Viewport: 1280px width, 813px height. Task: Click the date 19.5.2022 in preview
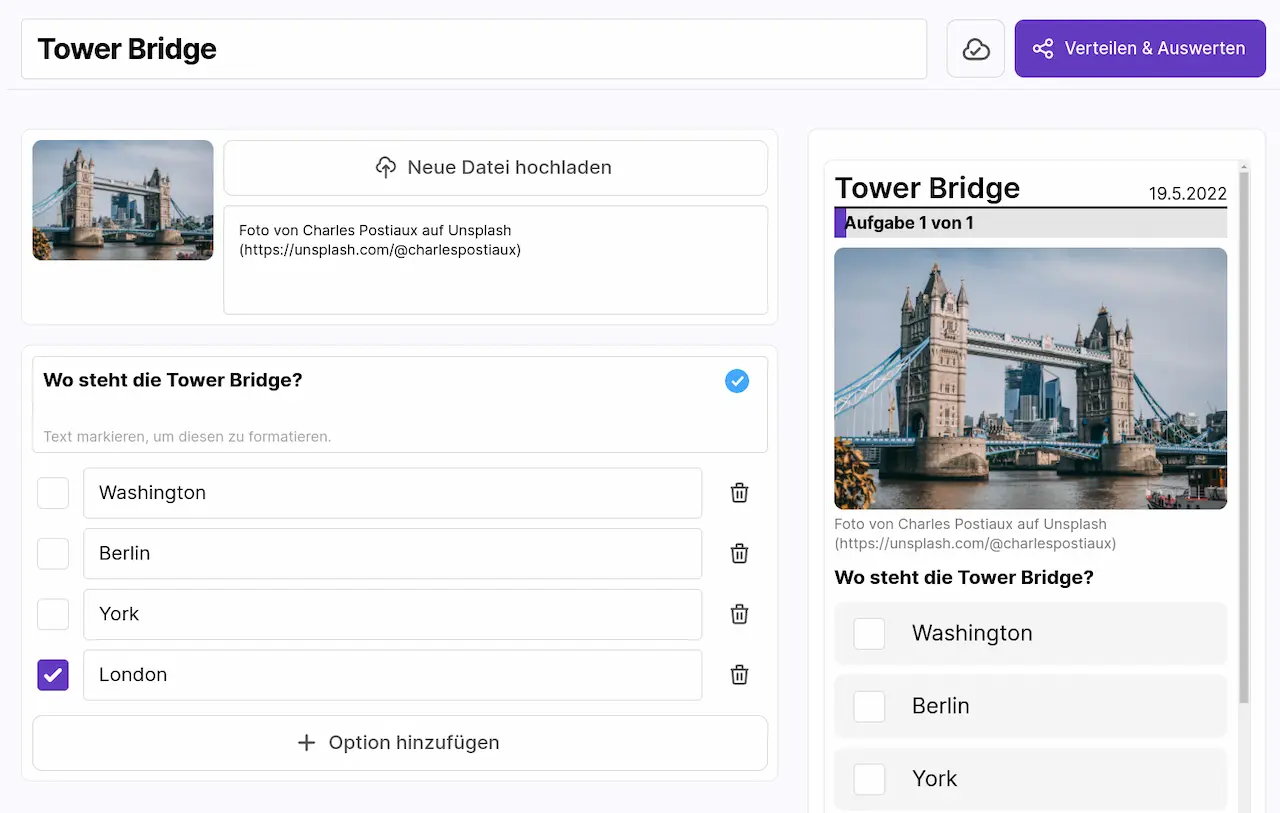point(1187,194)
